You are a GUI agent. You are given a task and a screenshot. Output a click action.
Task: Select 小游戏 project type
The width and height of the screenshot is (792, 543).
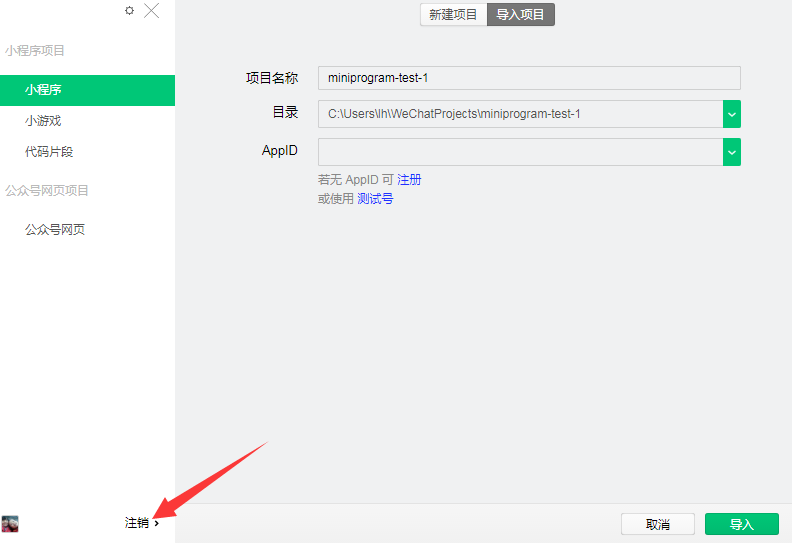(x=44, y=121)
